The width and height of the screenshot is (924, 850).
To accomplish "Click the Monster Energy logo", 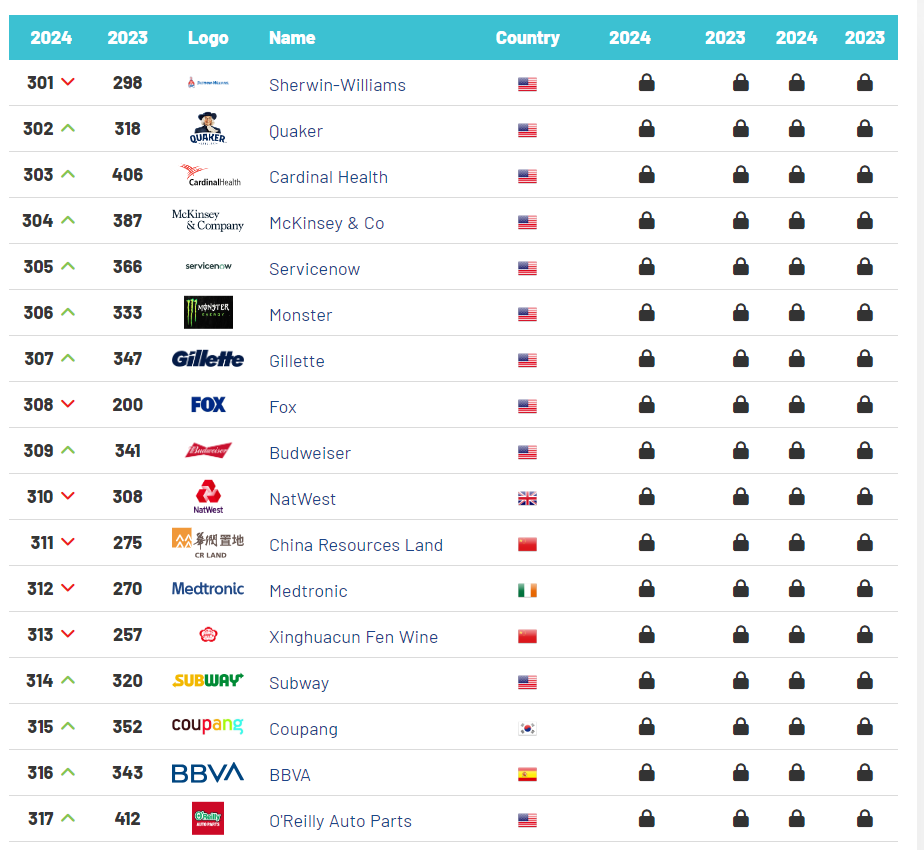I will 208,312.
